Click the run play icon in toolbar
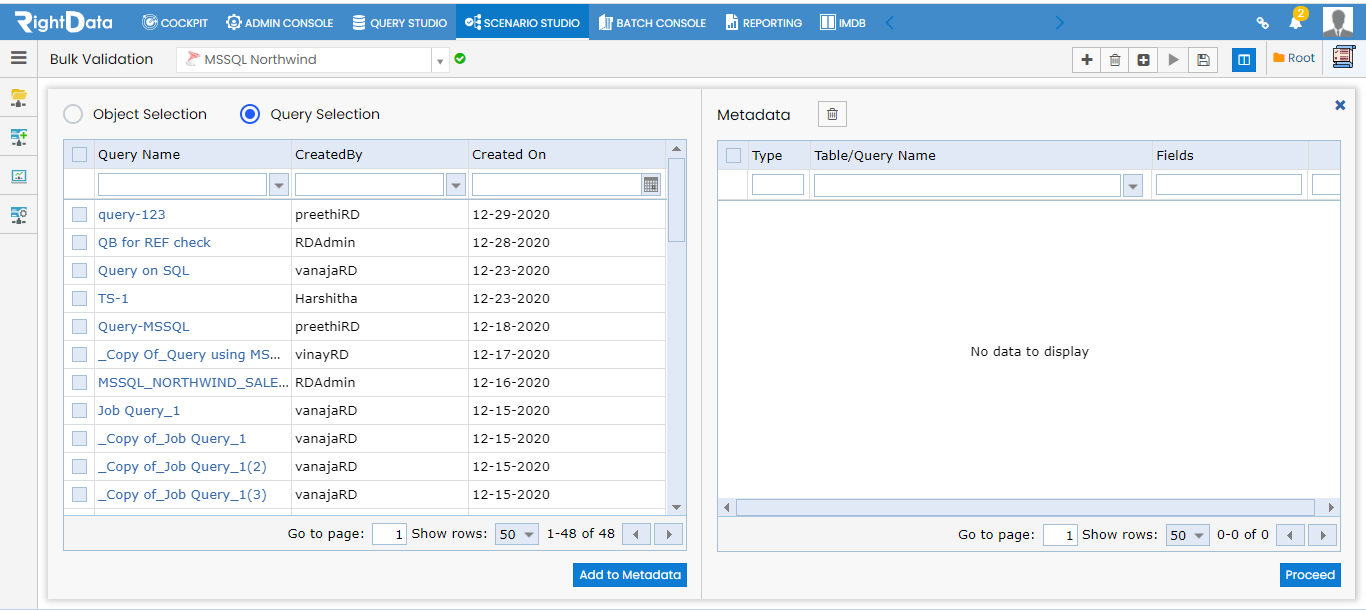This screenshot has height=610, width=1366. click(1174, 60)
